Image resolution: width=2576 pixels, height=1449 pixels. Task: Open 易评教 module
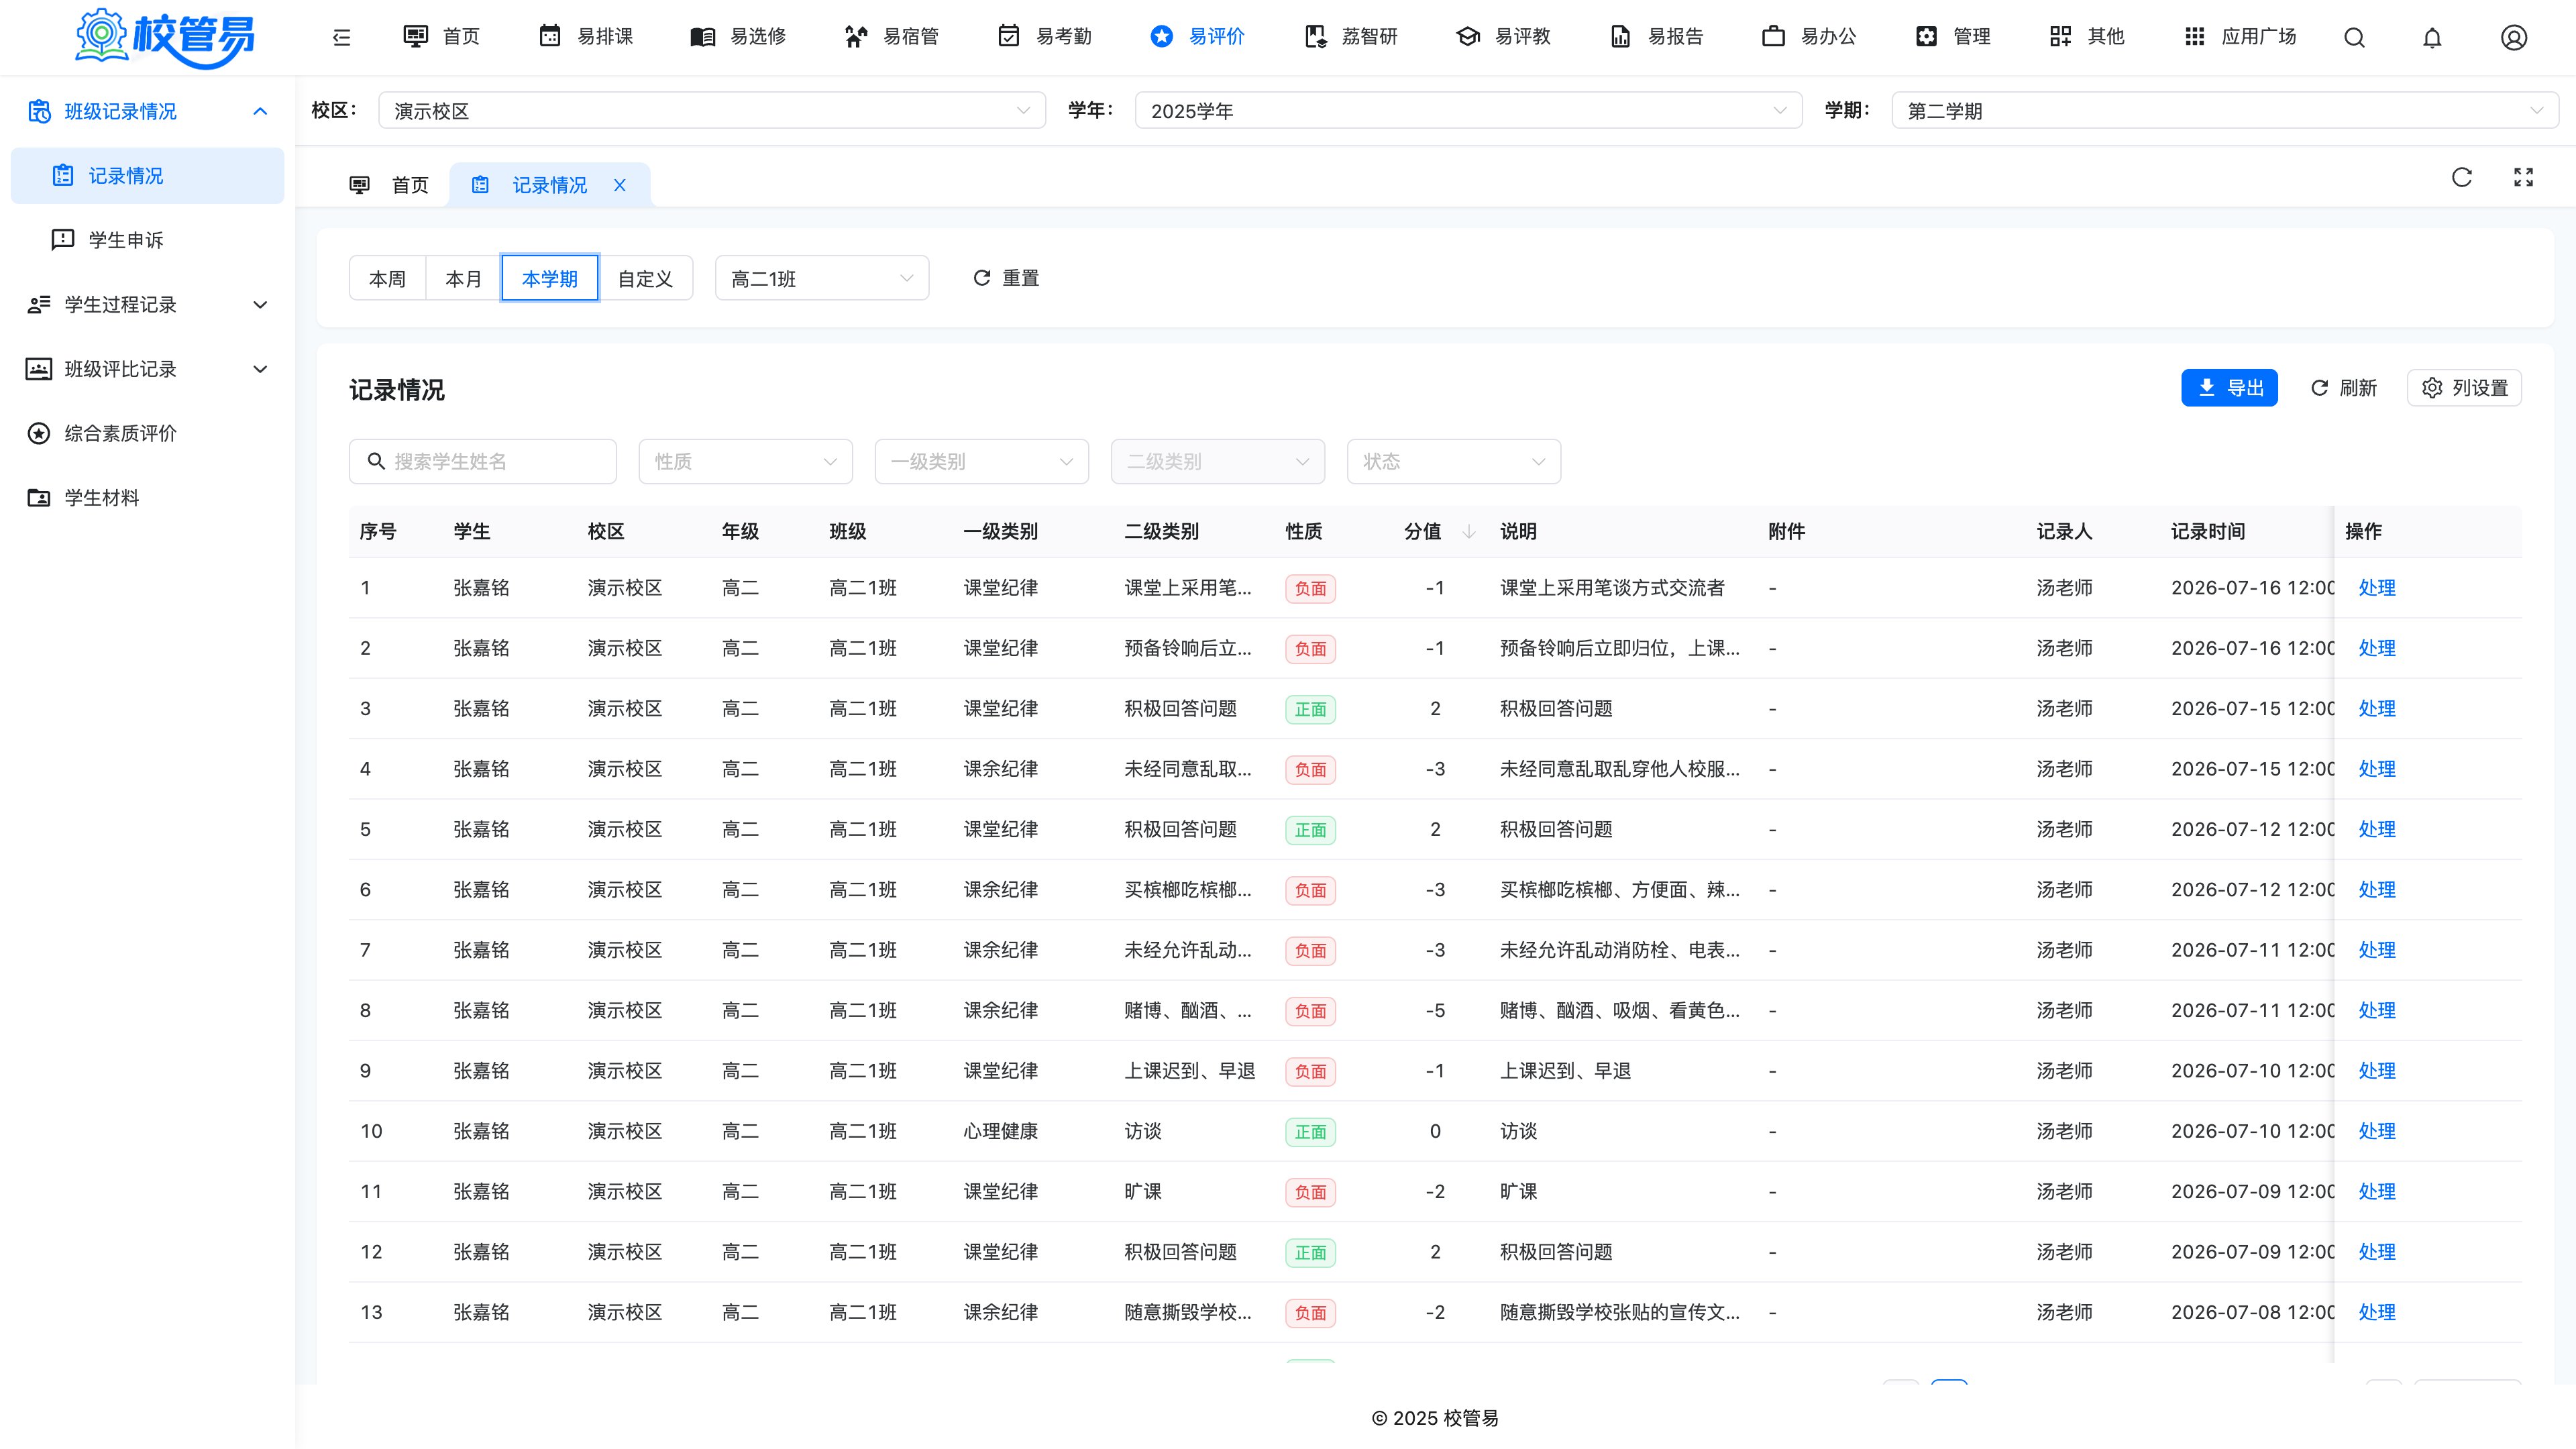click(1504, 37)
